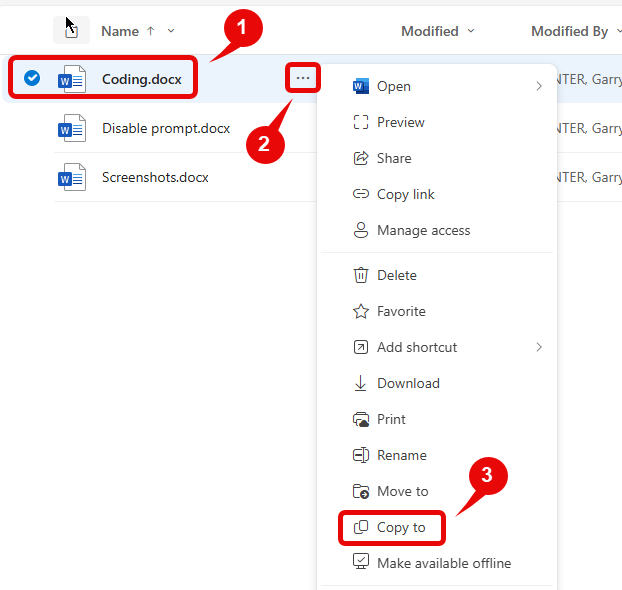Select Copy to in context menu

tap(400, 527)
